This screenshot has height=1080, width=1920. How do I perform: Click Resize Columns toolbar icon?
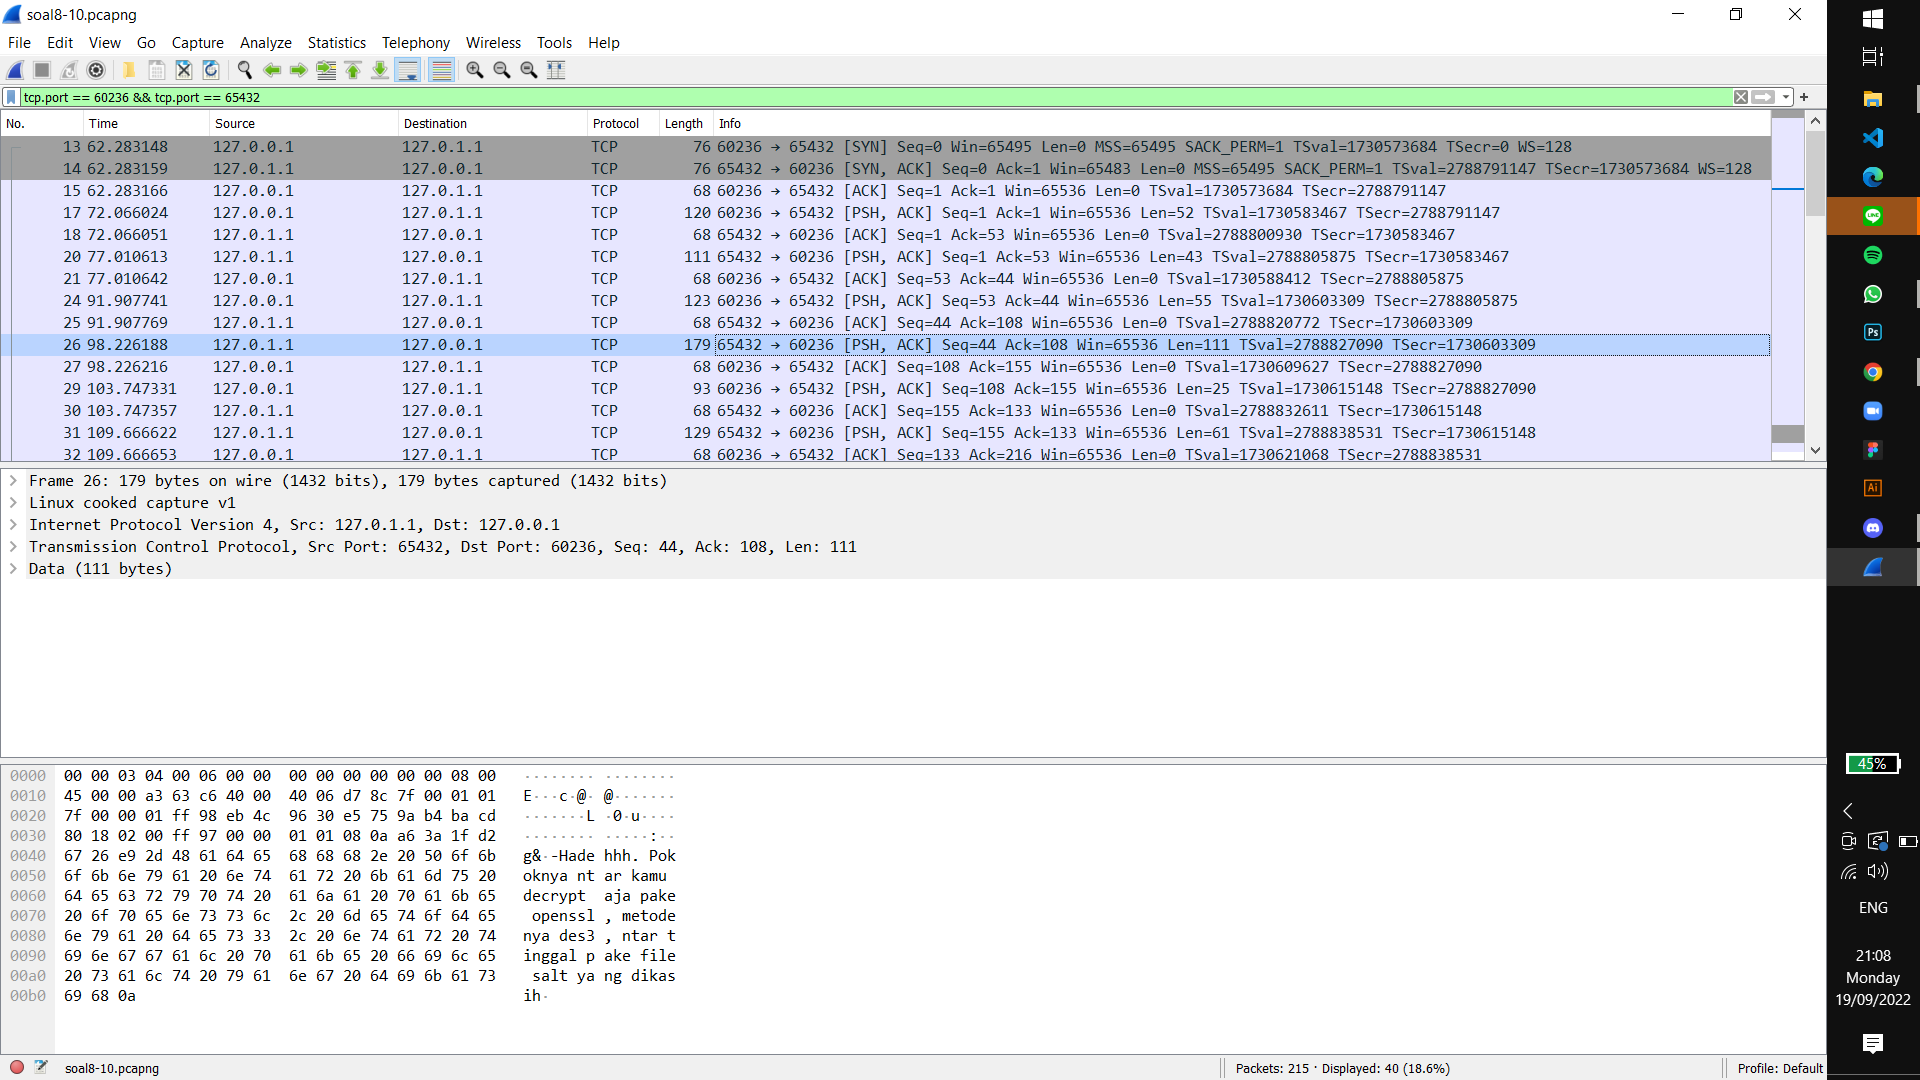tap(556, 70)
